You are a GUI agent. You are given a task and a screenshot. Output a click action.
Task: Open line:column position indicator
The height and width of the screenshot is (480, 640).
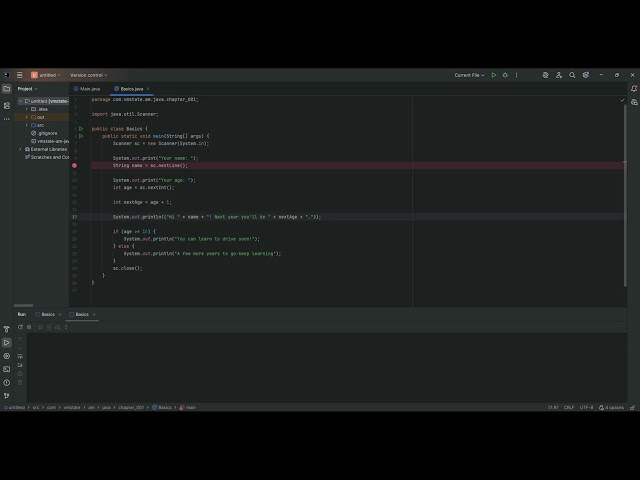click(x=553, y=407)
